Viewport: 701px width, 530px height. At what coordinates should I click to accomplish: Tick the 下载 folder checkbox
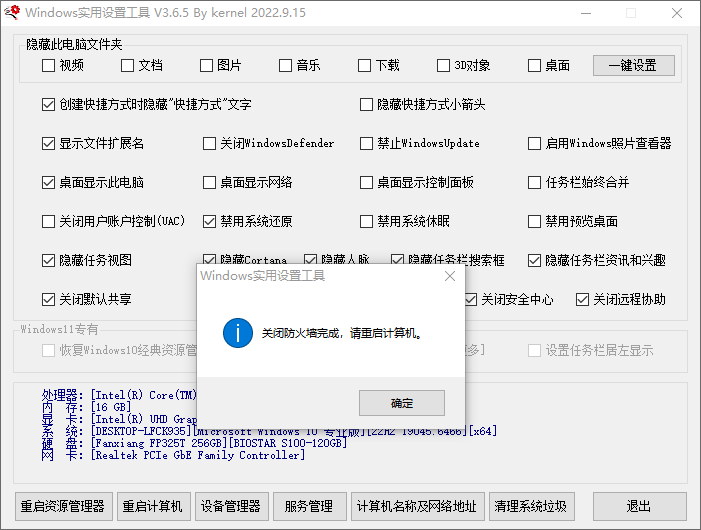point(364,66)
